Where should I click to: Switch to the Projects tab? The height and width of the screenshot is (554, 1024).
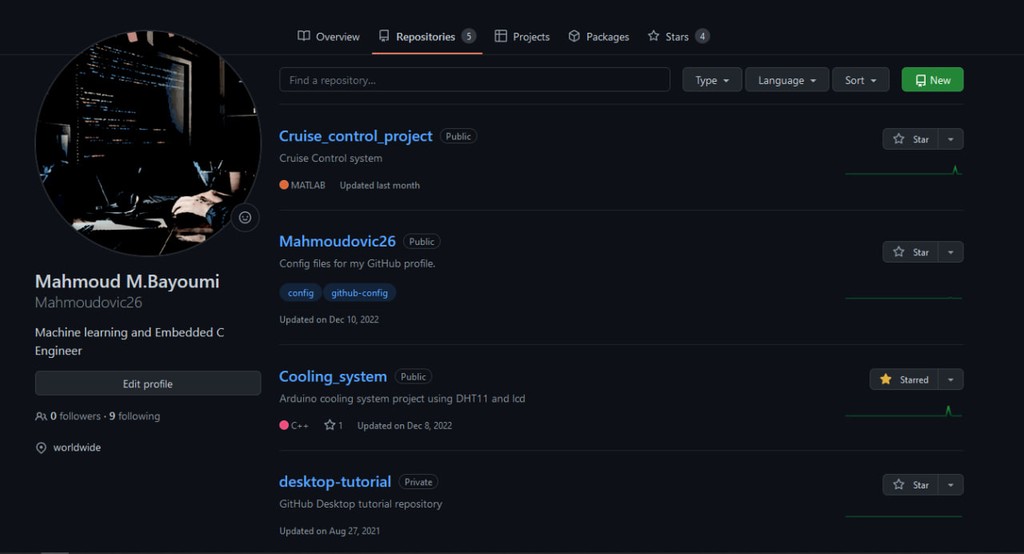[x=522, y=37]
